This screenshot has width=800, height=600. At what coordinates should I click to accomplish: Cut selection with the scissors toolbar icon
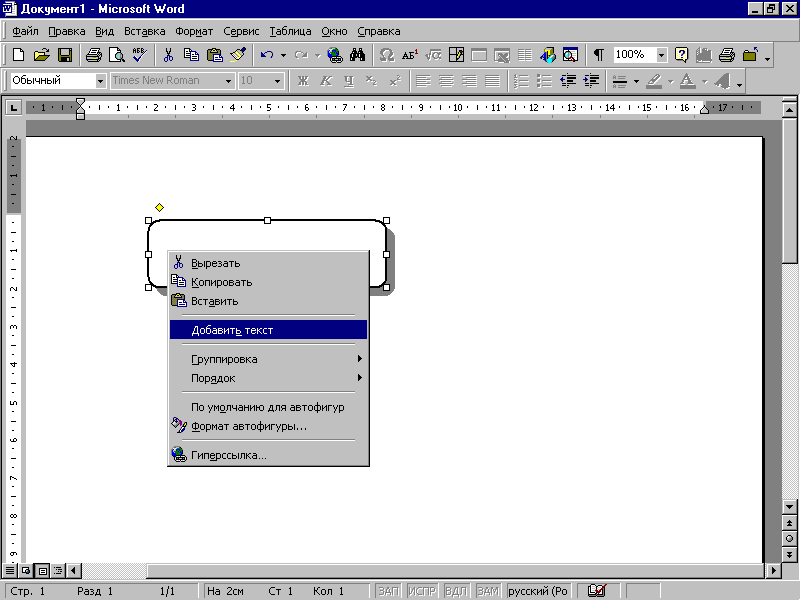(168, 55)
